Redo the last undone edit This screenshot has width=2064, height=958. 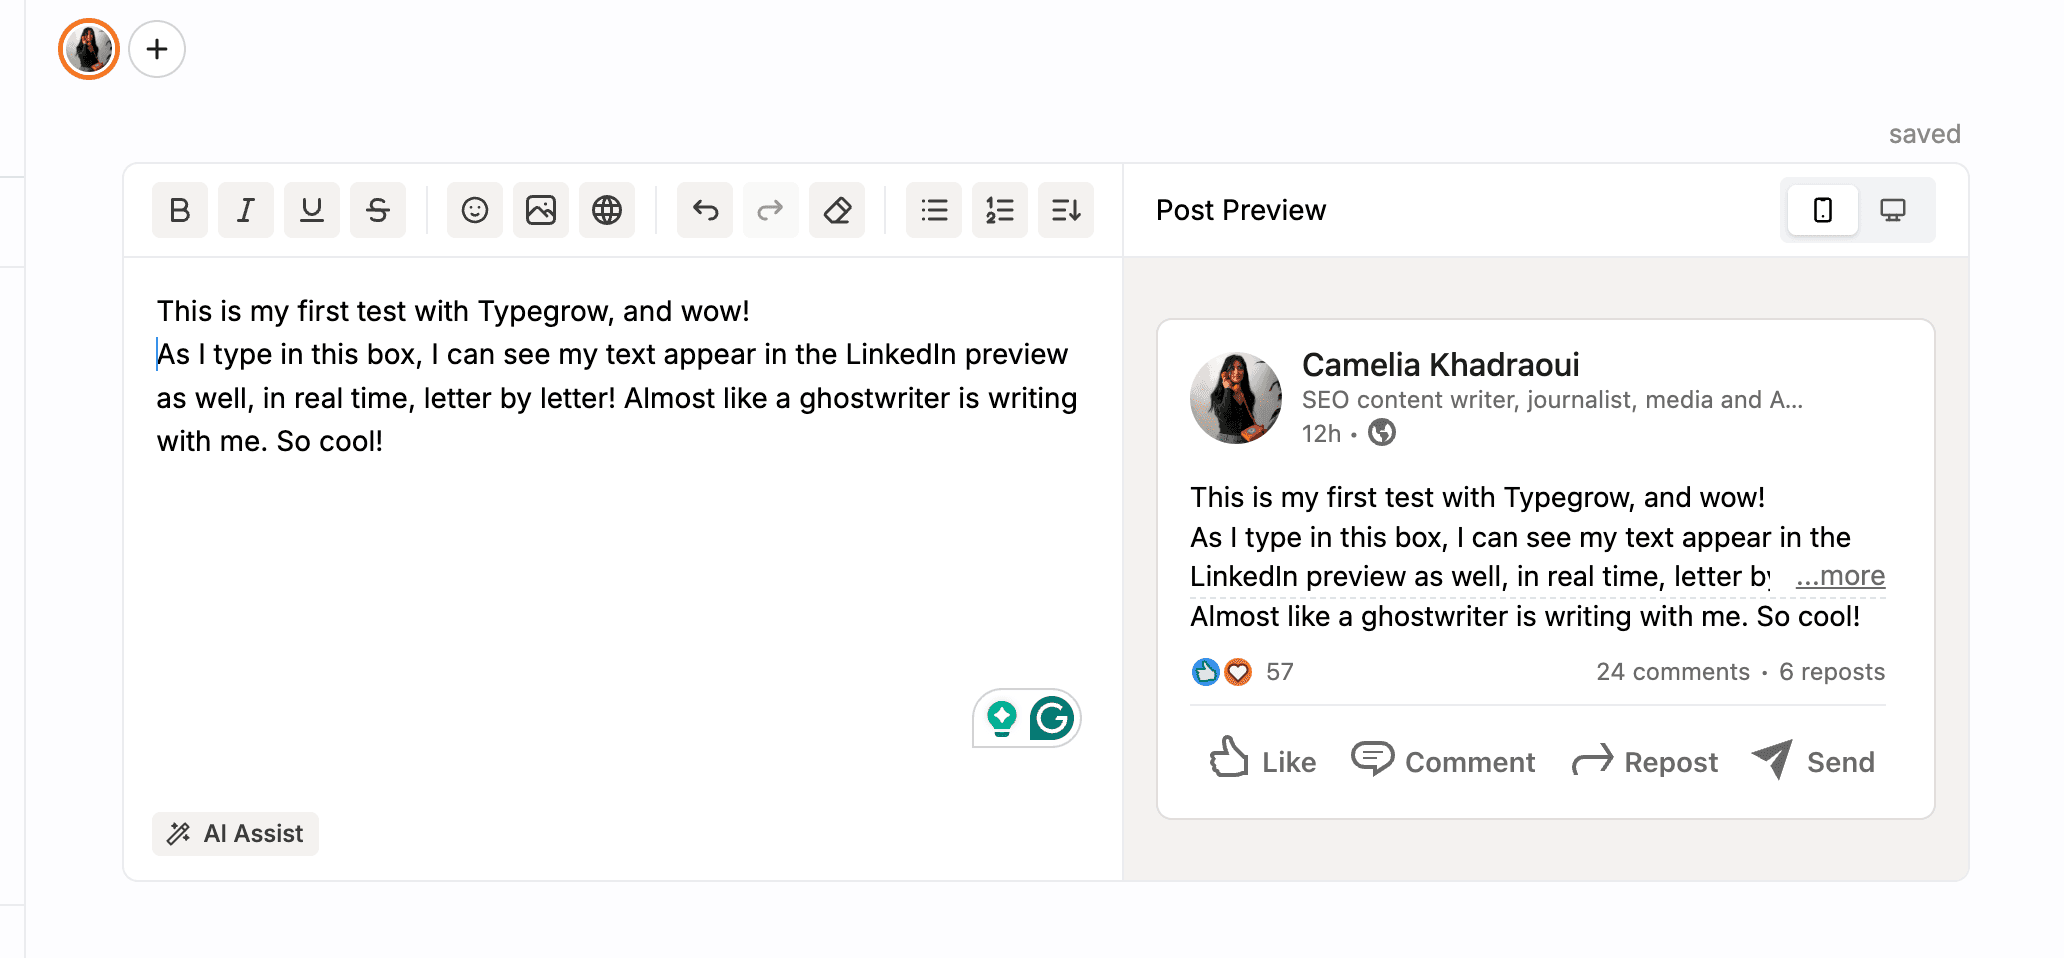[x=771, y=210]
